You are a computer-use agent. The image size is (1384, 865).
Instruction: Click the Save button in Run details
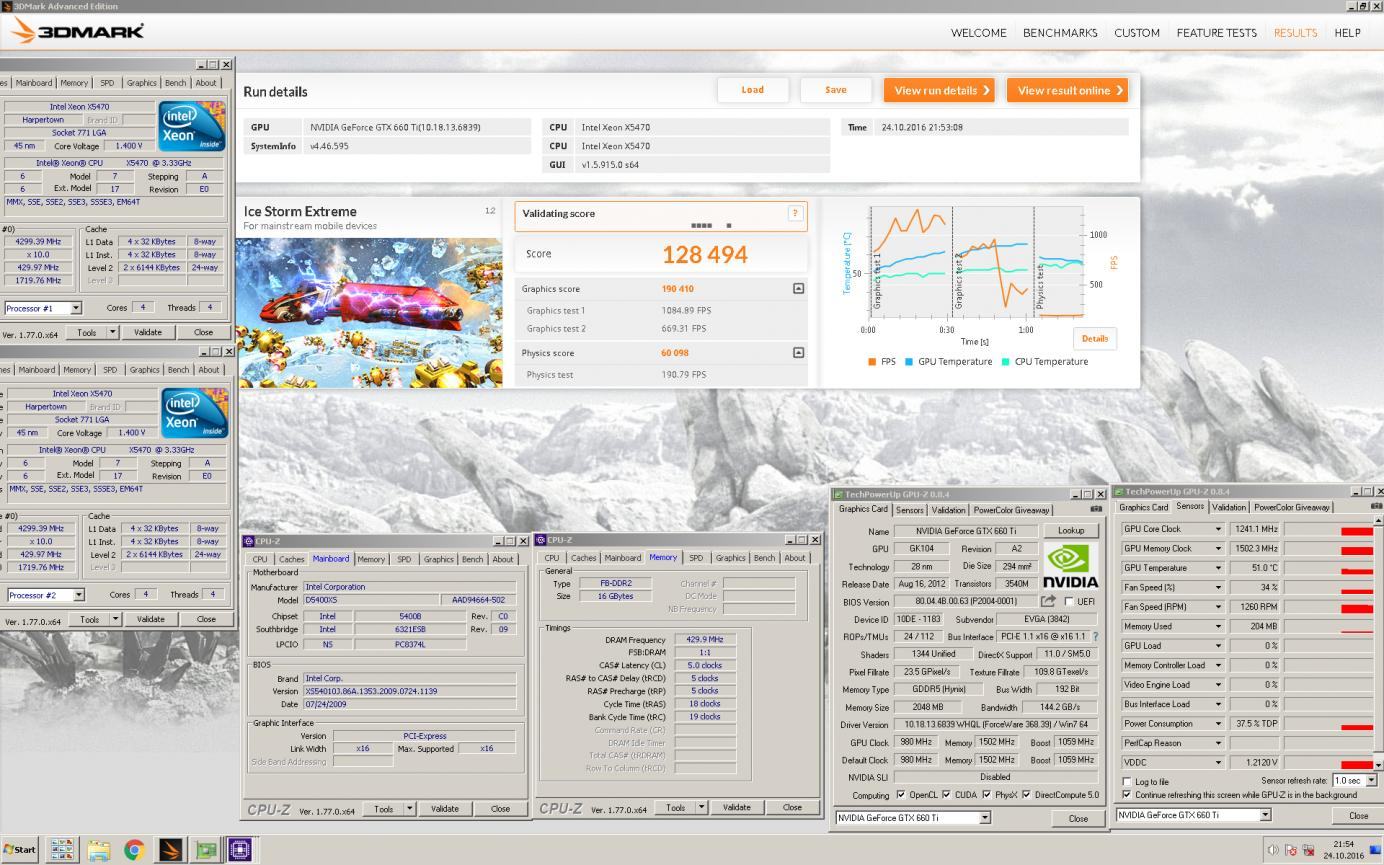[x=836, y=90]
